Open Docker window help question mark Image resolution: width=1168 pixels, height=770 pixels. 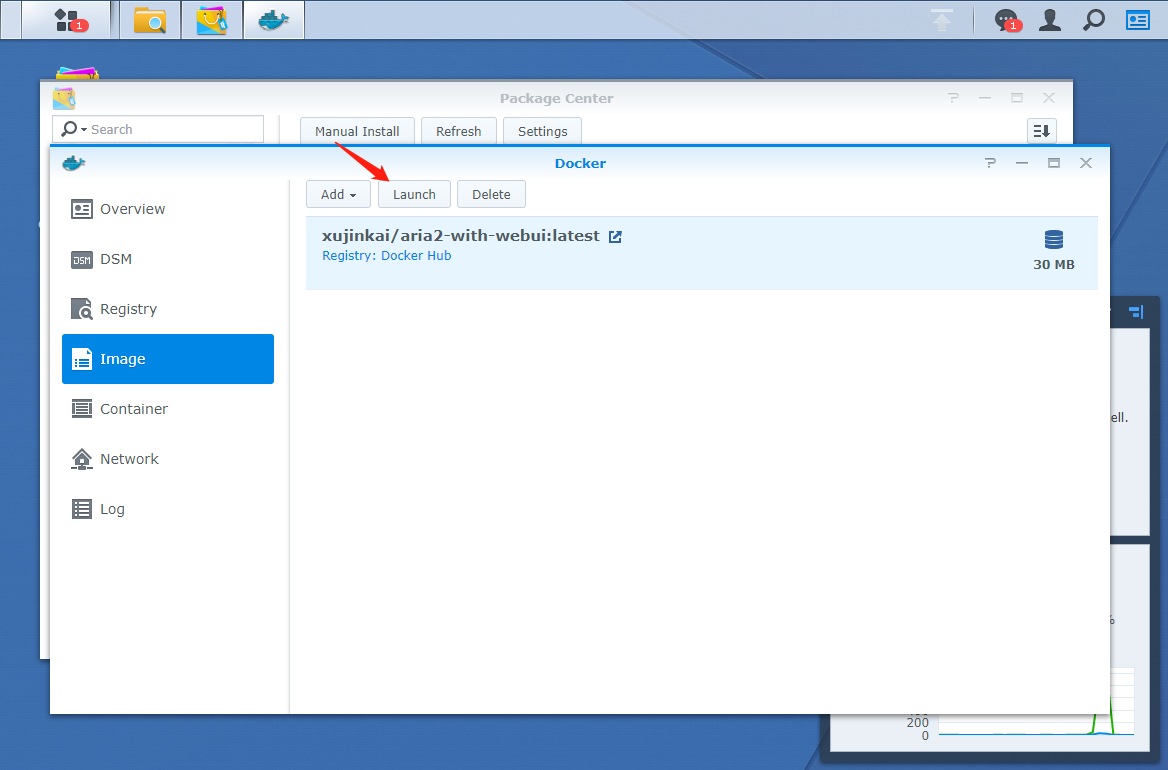(x=990, y=163)
